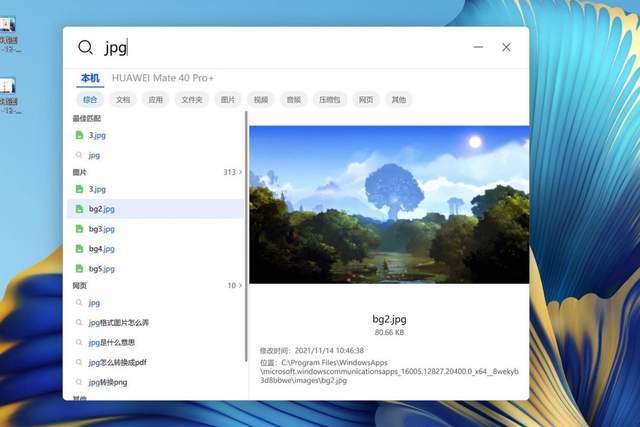640x427 pixels.
Task: Click the 修改时间 2021/11/14 line
Action: (311, 350)
